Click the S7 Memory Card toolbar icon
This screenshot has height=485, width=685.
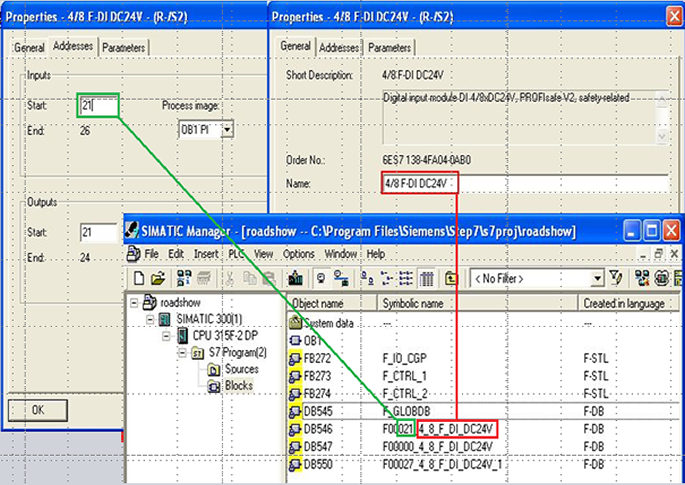[x=204, y=278]
